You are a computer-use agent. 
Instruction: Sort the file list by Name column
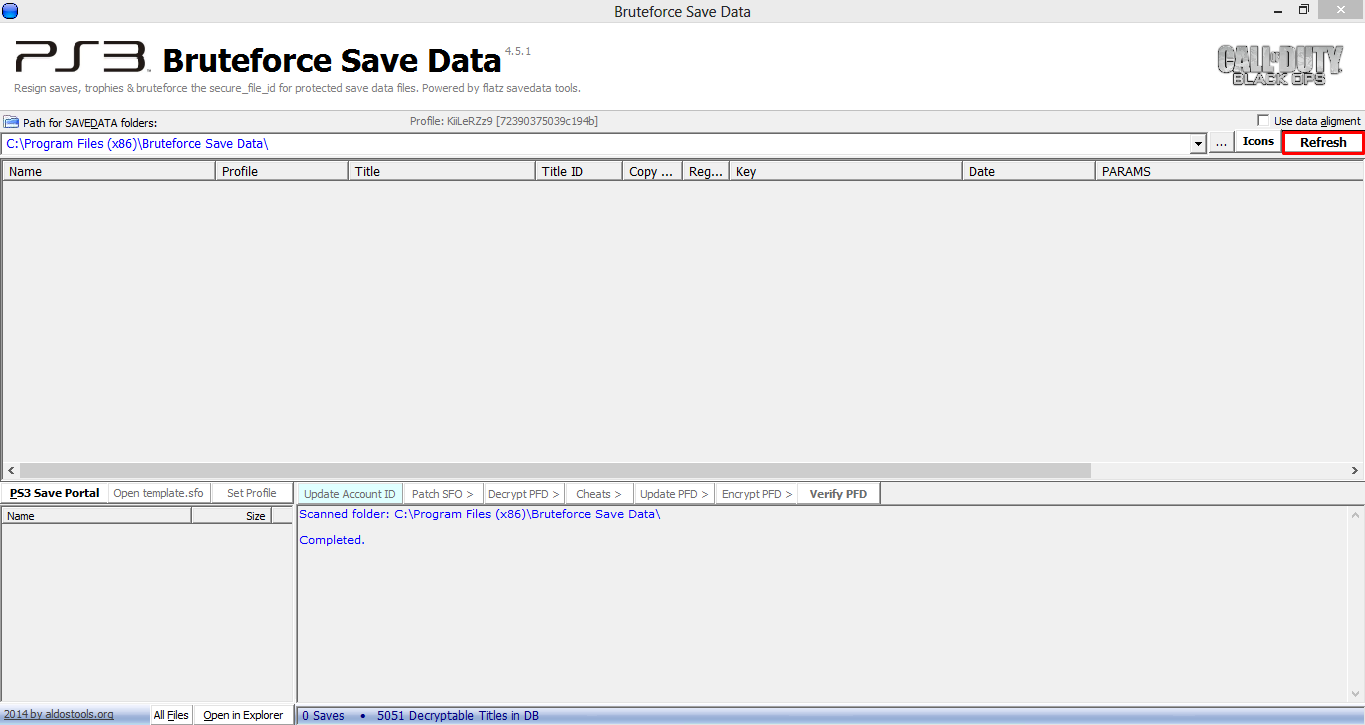pyautogui.click(x=97, y=516)
